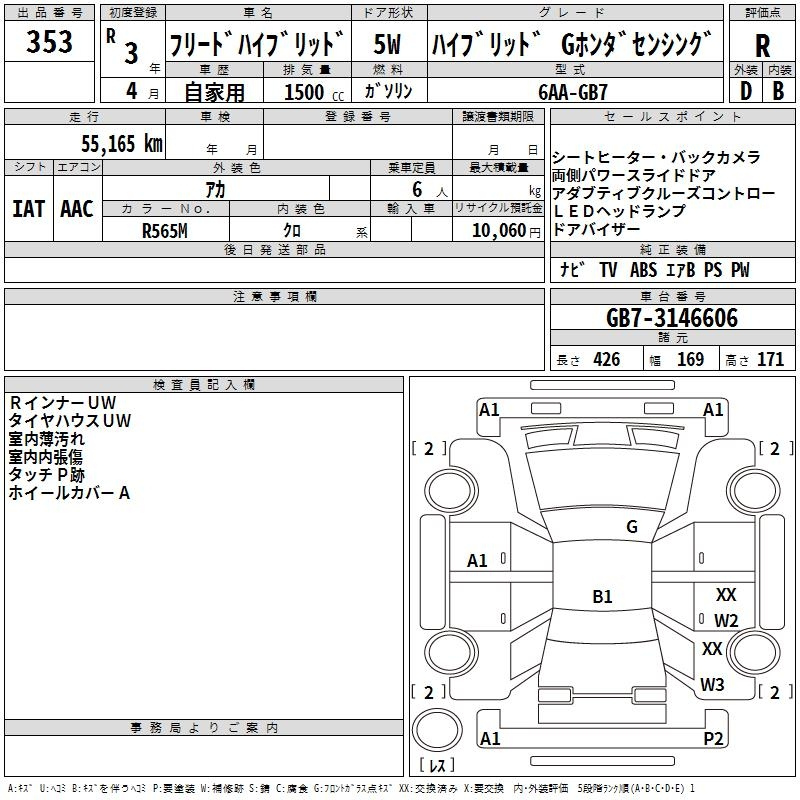Click the chassis number GB7-3146606
This screenshot has width=800, height=800.
(x=672, y=318)
